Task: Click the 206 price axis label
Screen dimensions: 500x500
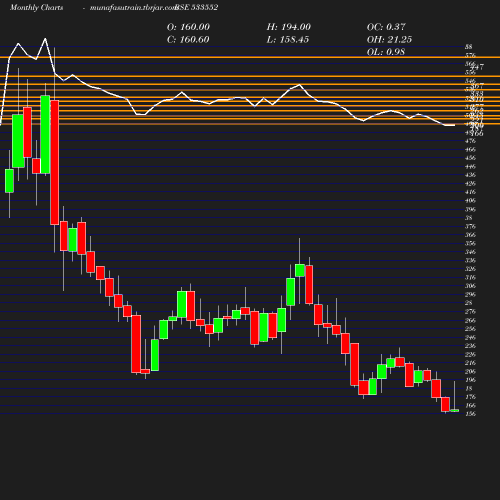Action: [x=470, y=371]
